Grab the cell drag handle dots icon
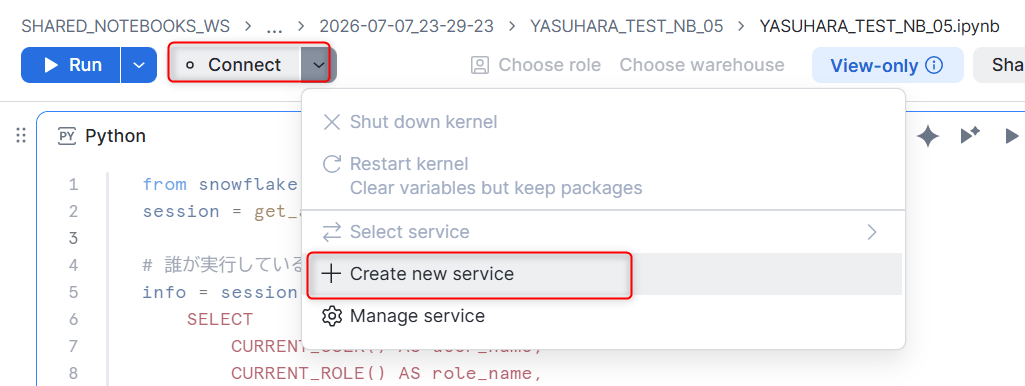 pos(21,135)
